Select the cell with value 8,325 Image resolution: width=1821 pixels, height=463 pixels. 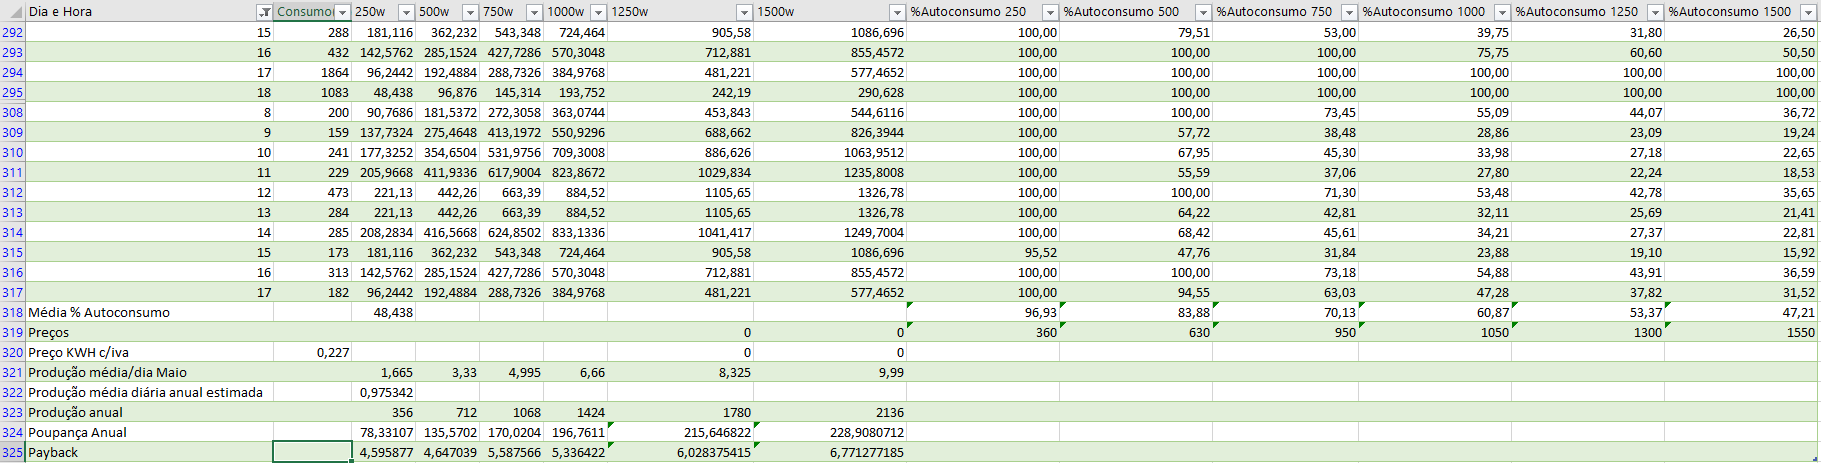pyautogui.click(x=681, y=372)
